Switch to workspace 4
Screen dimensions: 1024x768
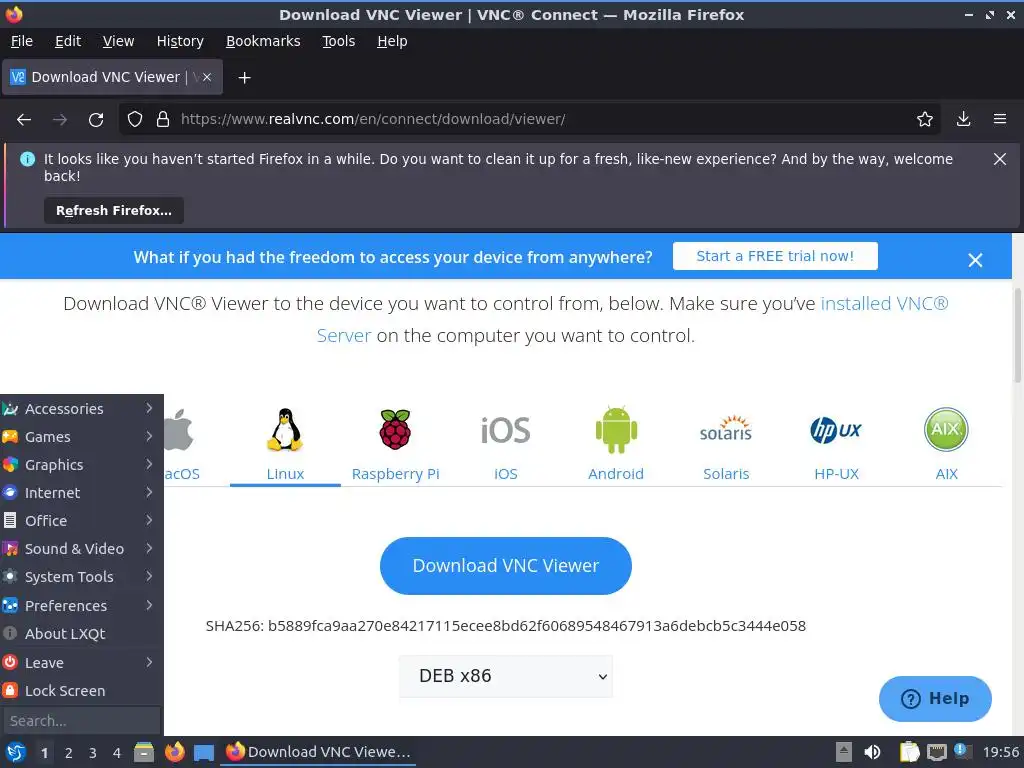[x=117, y=753]
